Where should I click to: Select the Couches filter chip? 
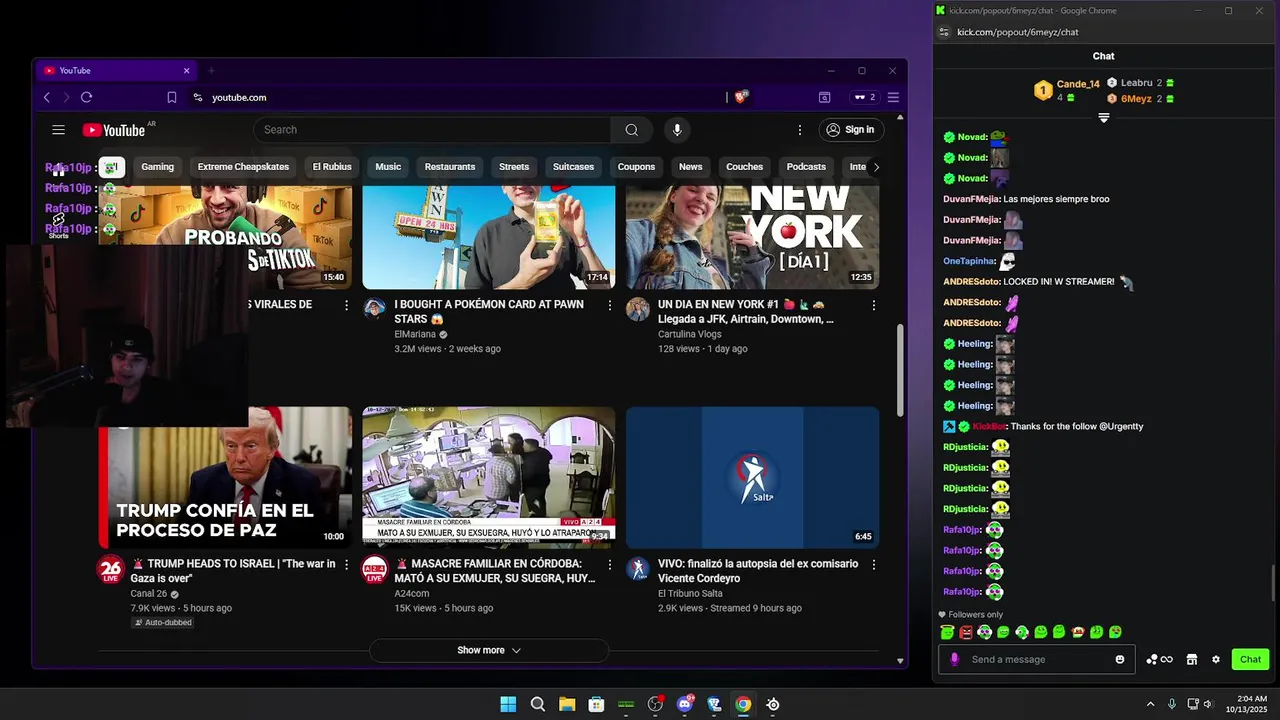pos(744,167)
